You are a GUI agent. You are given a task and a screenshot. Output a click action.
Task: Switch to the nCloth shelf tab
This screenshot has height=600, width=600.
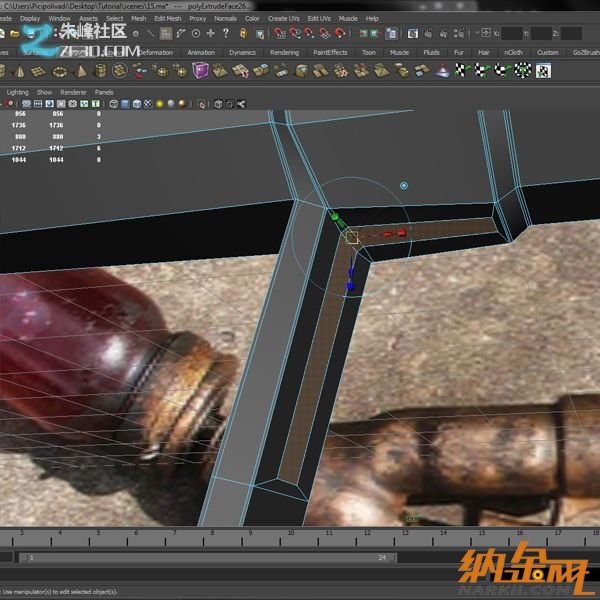tap(513, 52)
